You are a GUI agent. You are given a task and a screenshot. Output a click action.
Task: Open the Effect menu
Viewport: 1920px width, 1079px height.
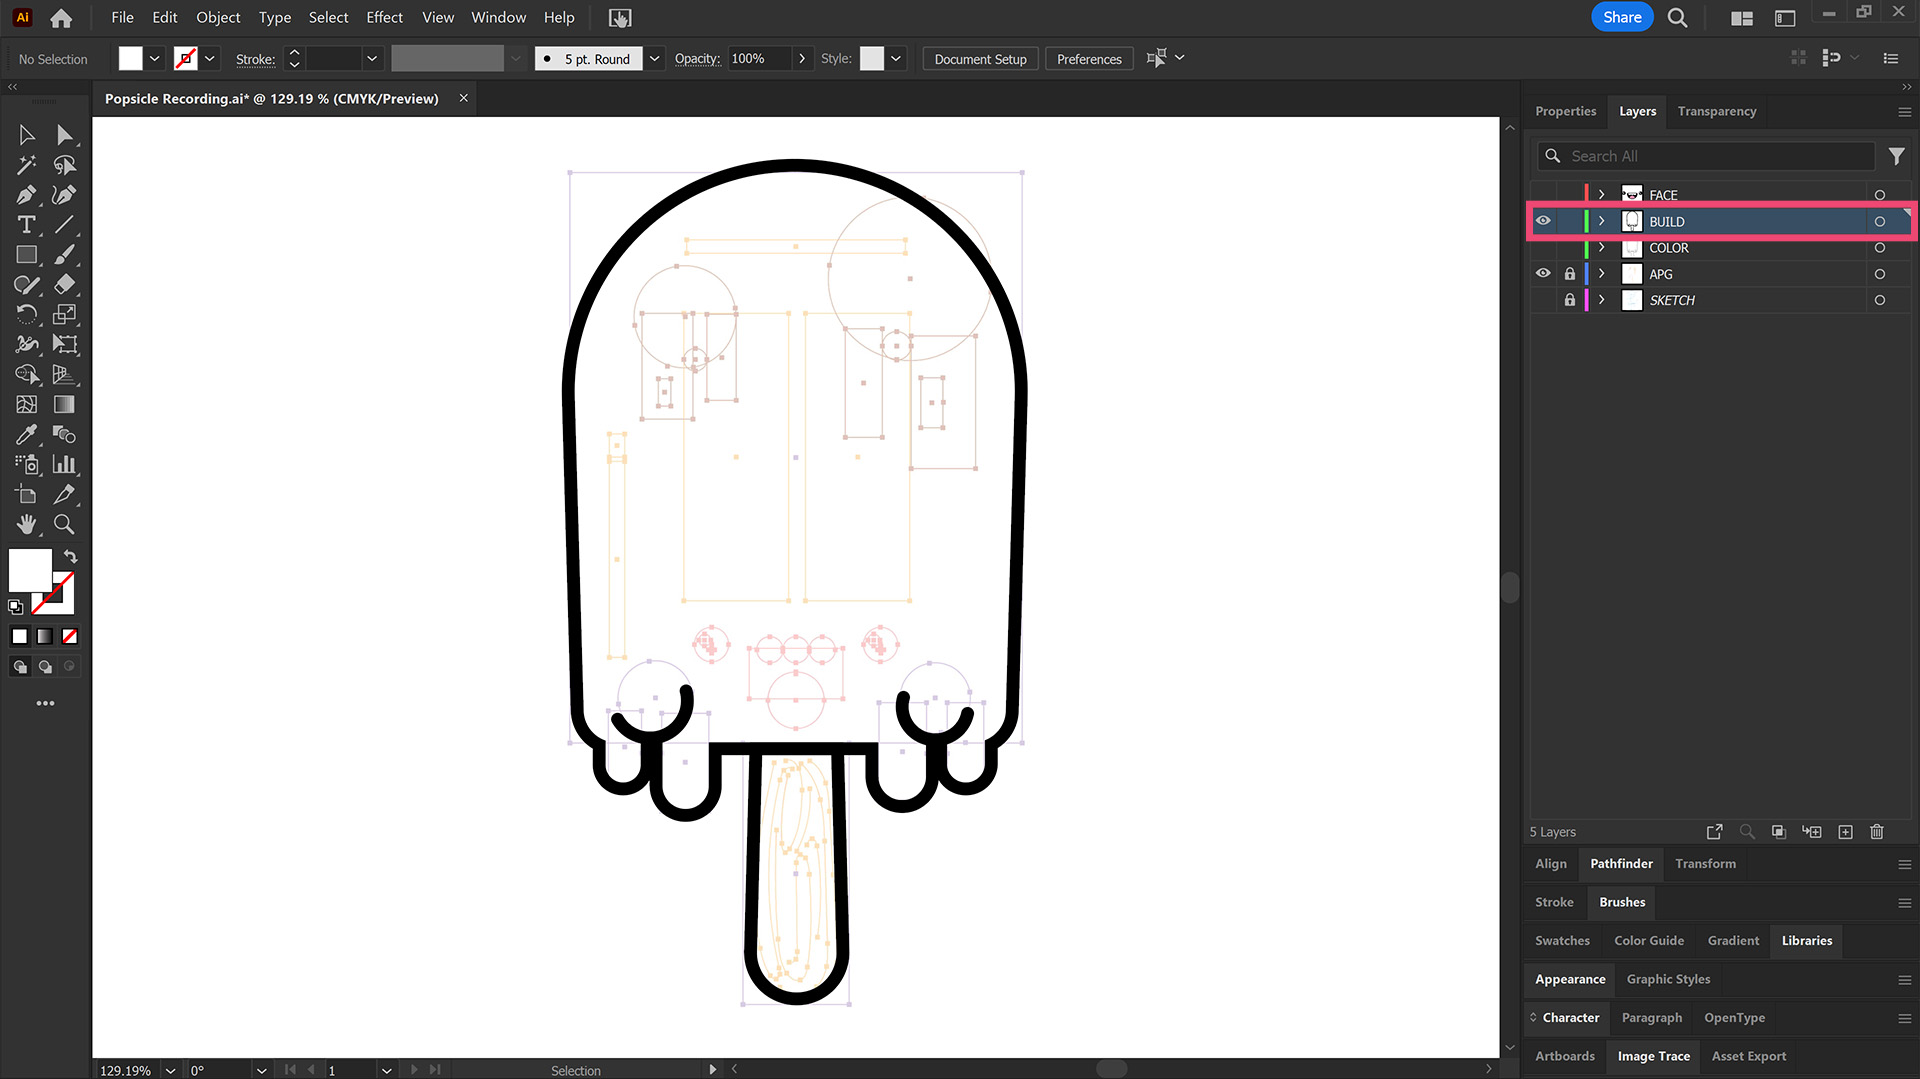[384, 18]
